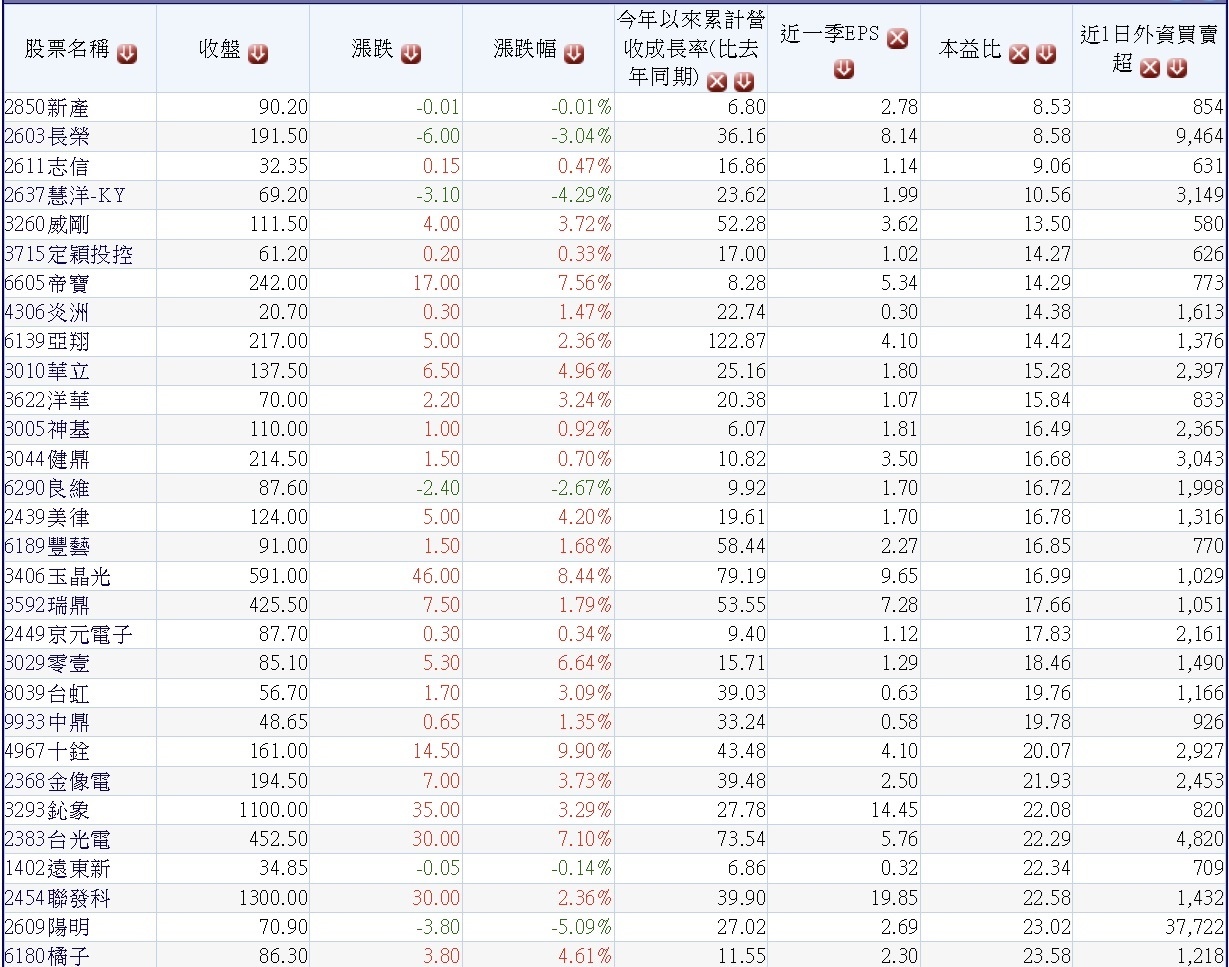Select the 6180橘子 row name
The image size is (1229, 967).
[46, 957]
